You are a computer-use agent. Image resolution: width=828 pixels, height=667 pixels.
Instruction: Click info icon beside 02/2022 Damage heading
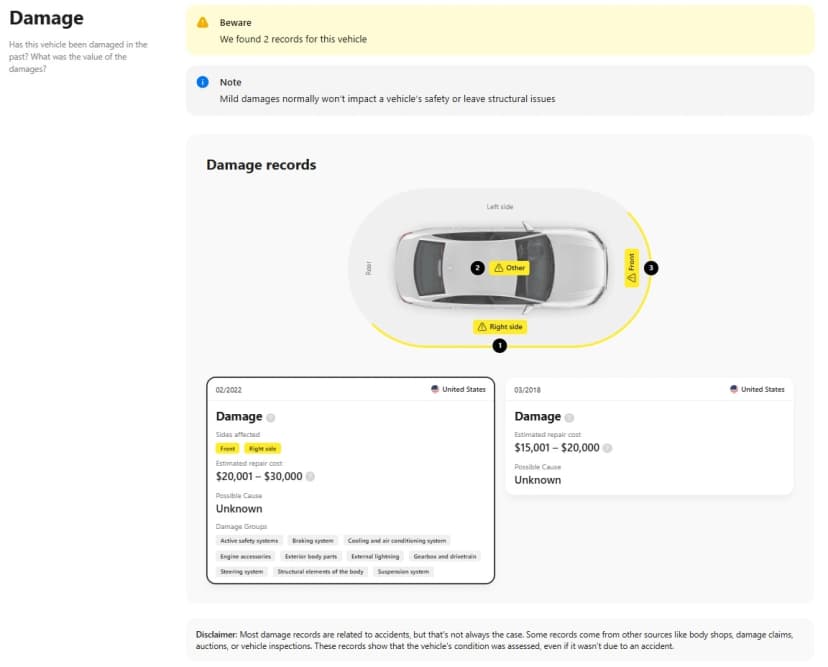pyautogui.click(x=271, y=417)
